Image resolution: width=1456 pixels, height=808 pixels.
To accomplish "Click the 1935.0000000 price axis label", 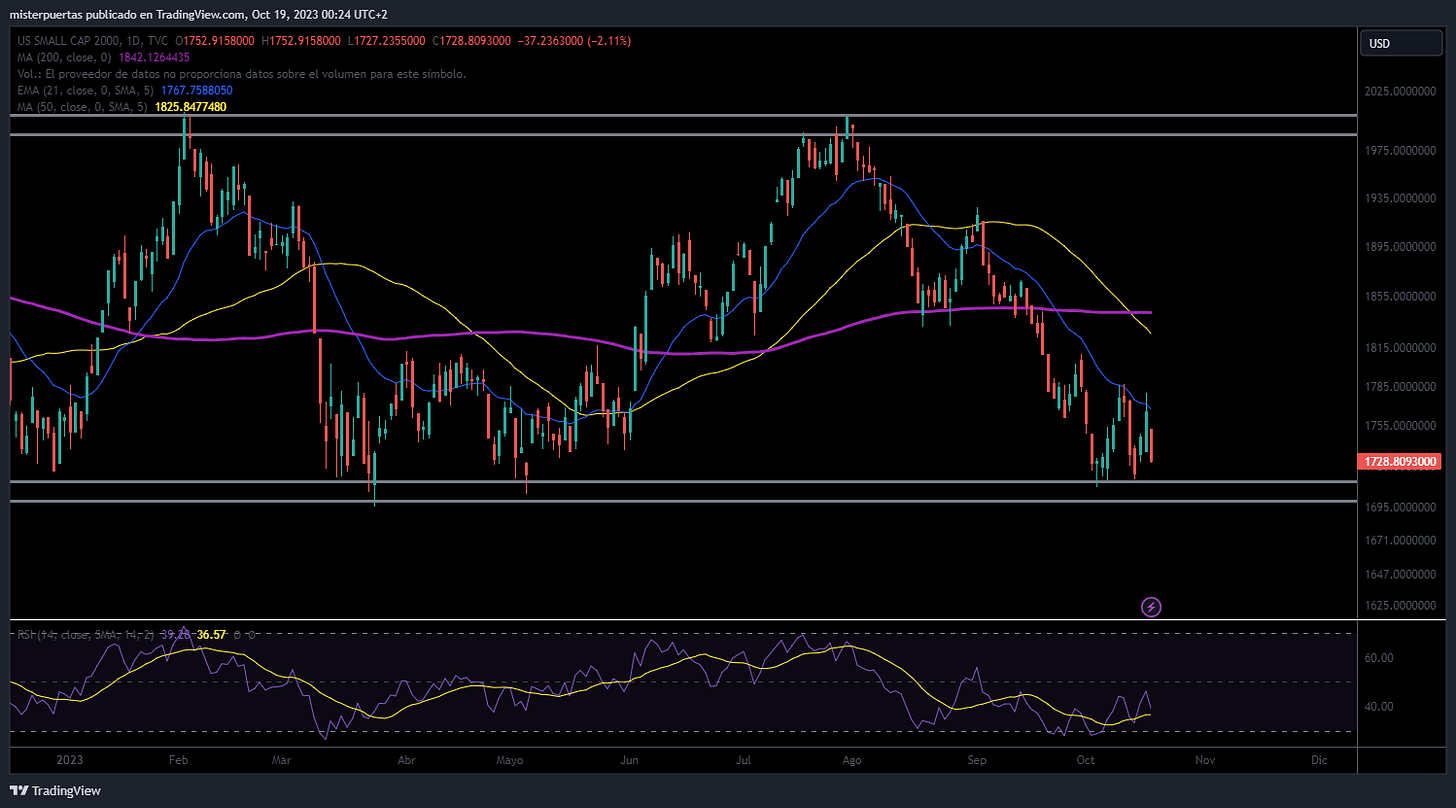I will tap(1400, 199).
